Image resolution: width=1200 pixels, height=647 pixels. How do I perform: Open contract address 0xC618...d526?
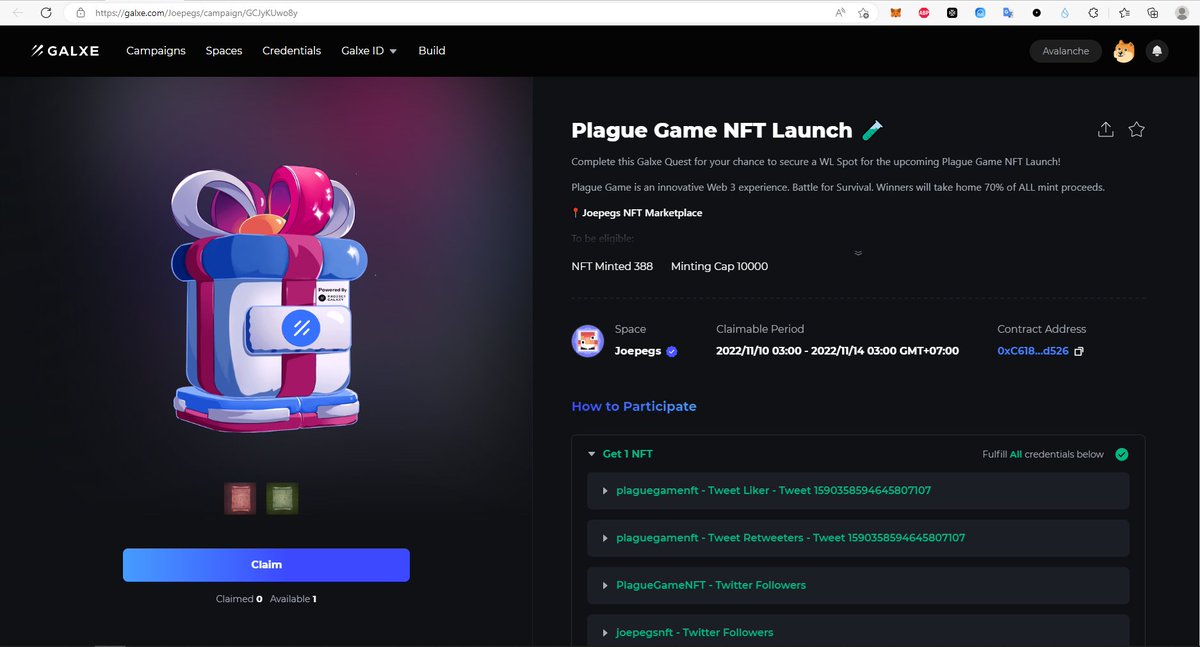tap(1033, 352)
